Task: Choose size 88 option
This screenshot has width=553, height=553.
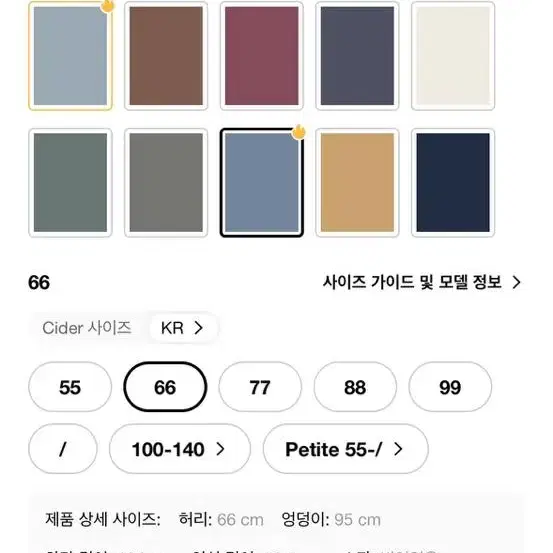Action: coord(355,387)
